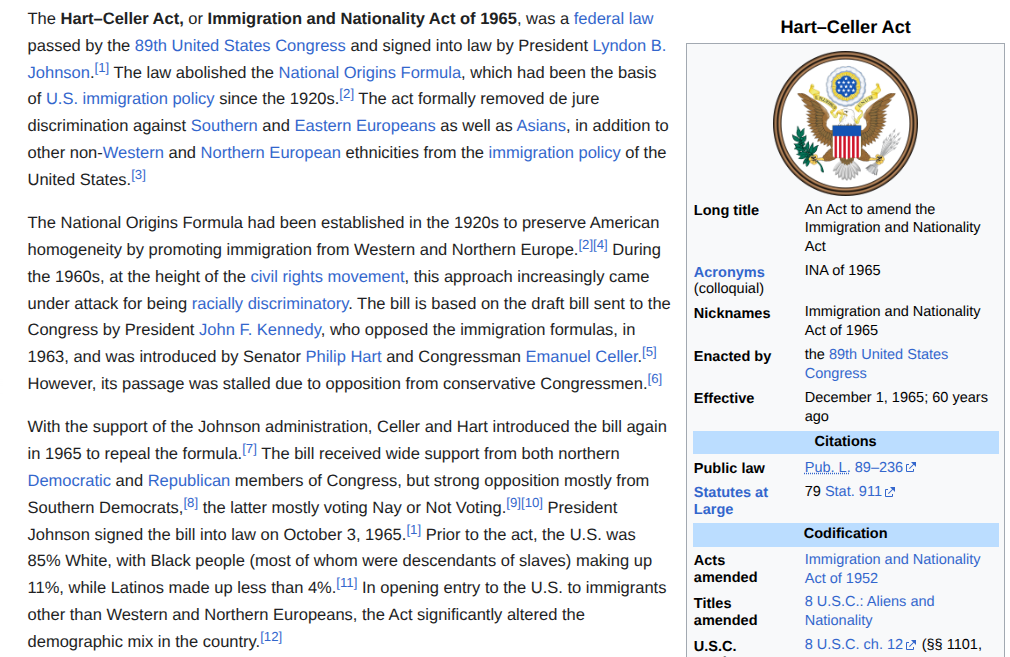Follow the Lyndon B. Johnson link
1010x657 pixels.
[x=629, y=46]
